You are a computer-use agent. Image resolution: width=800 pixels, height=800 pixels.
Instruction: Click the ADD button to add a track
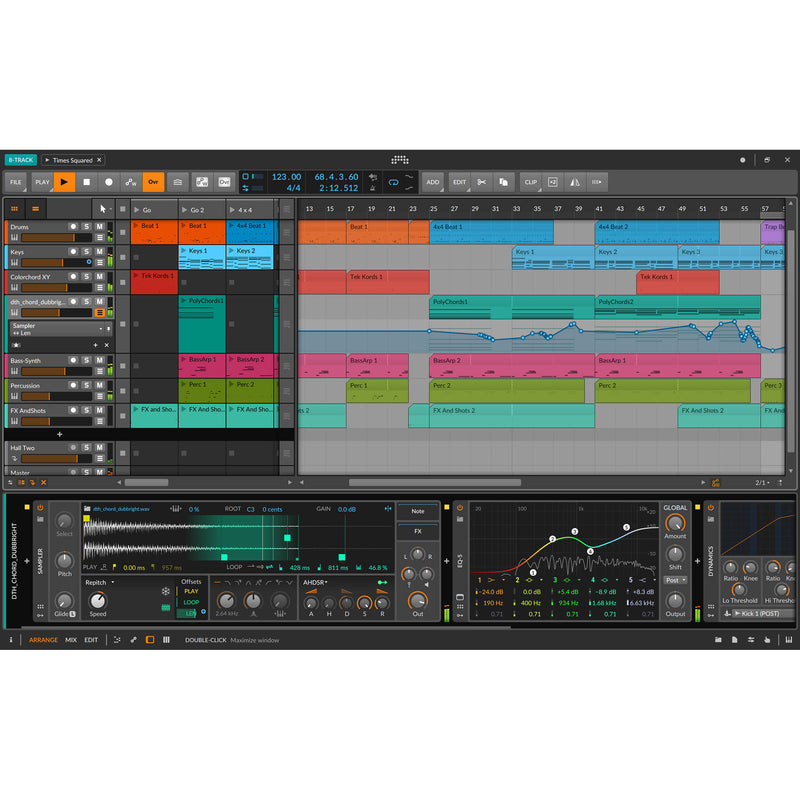pos(434,181)
